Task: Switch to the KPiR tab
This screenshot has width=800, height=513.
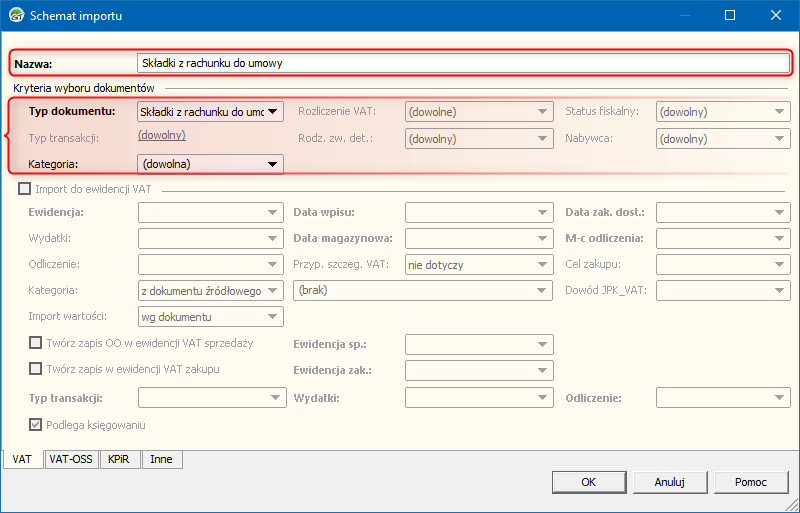Action: pos(119,459)
